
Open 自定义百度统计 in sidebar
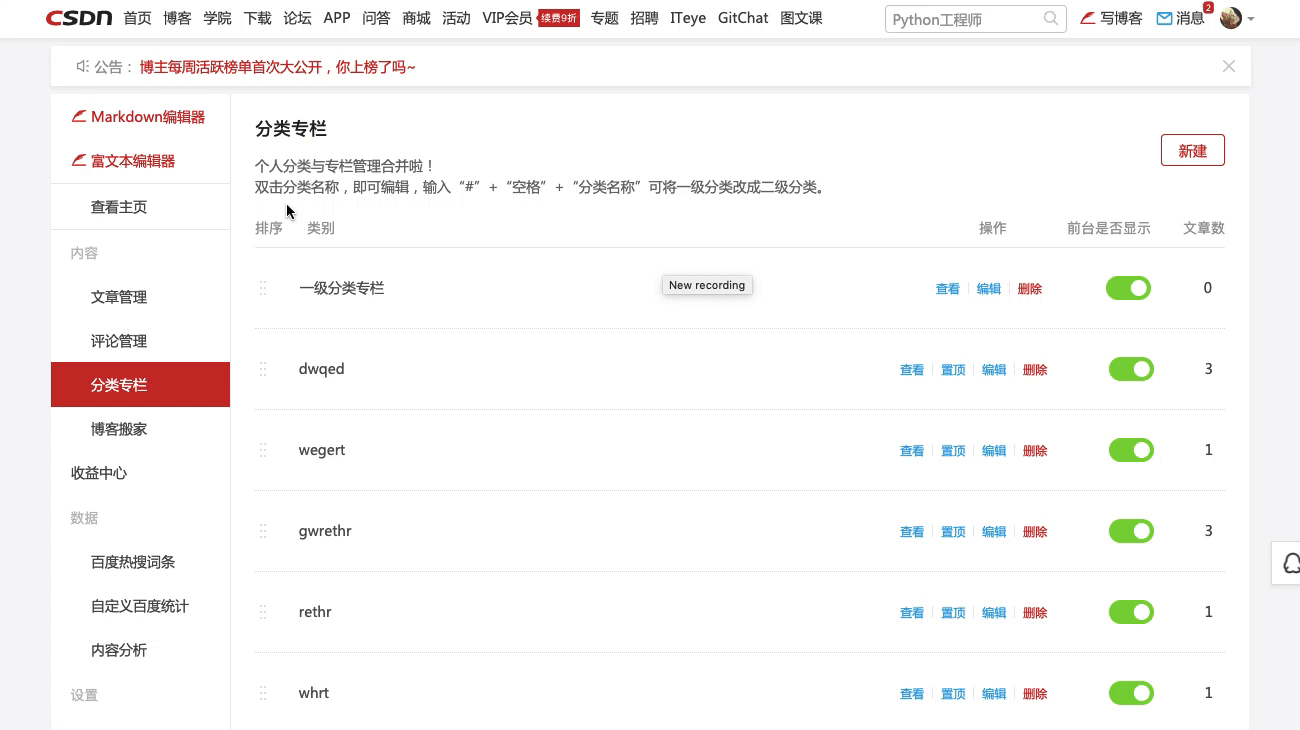tap(140, 606)
